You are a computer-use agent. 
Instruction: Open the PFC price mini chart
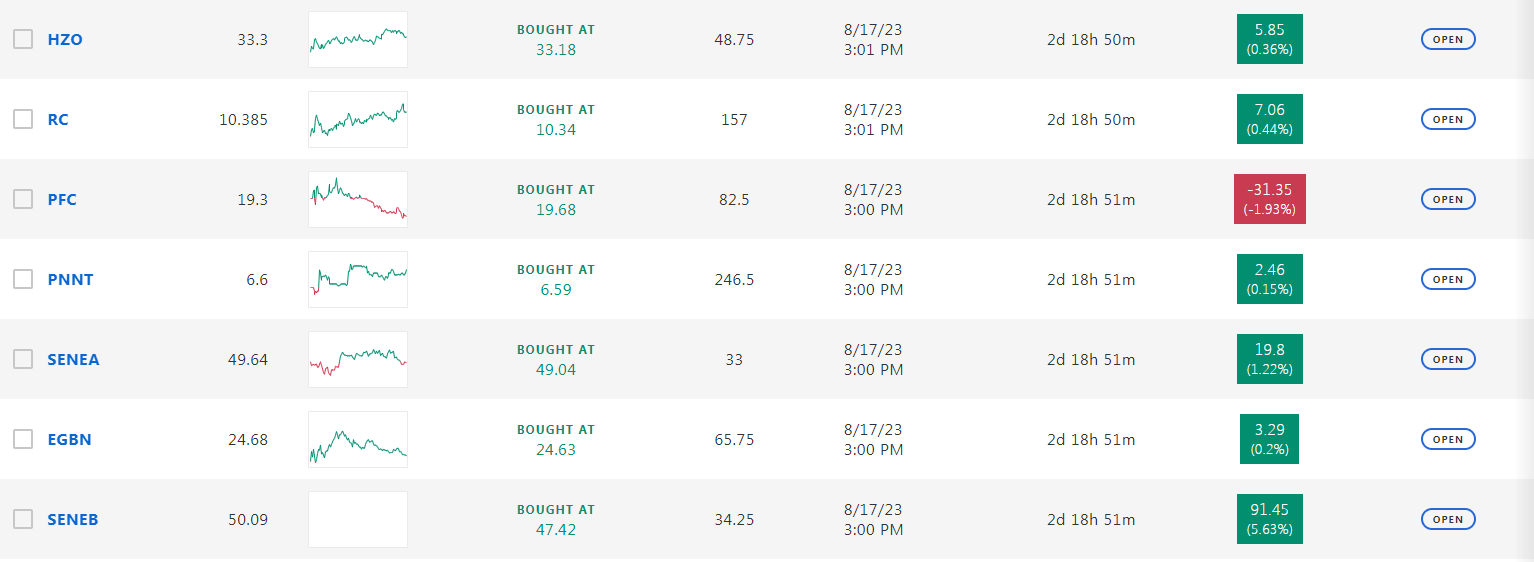click(358, 199)
